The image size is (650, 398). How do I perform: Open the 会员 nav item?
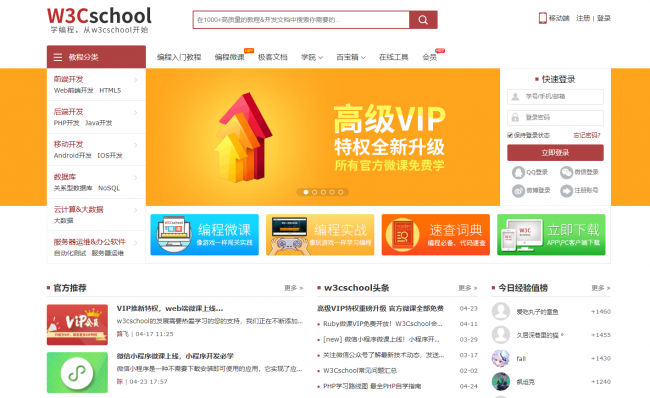(x=429, y=57)
